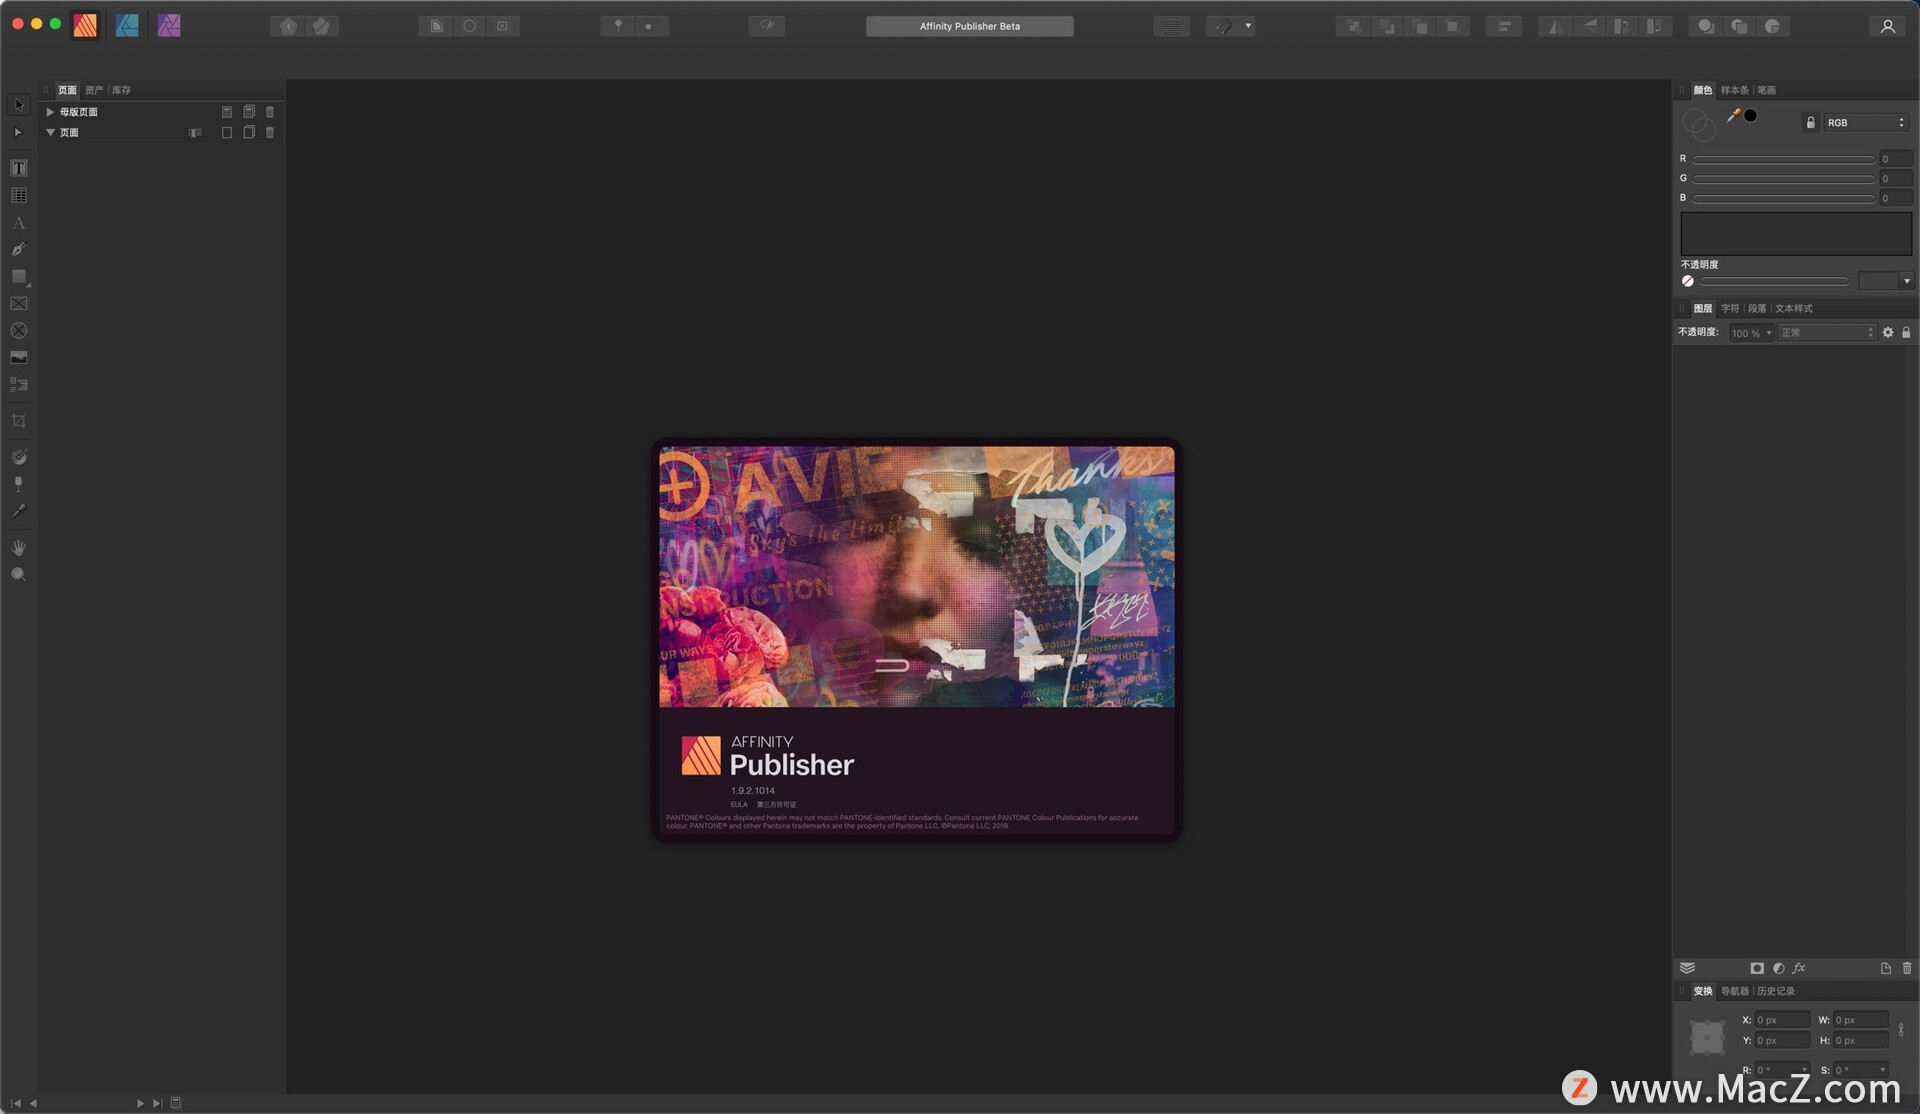The height and width of the screenshot is (1114, 1920).
Task: Select the Zoom magnifier tool
Action: point(18,575)
